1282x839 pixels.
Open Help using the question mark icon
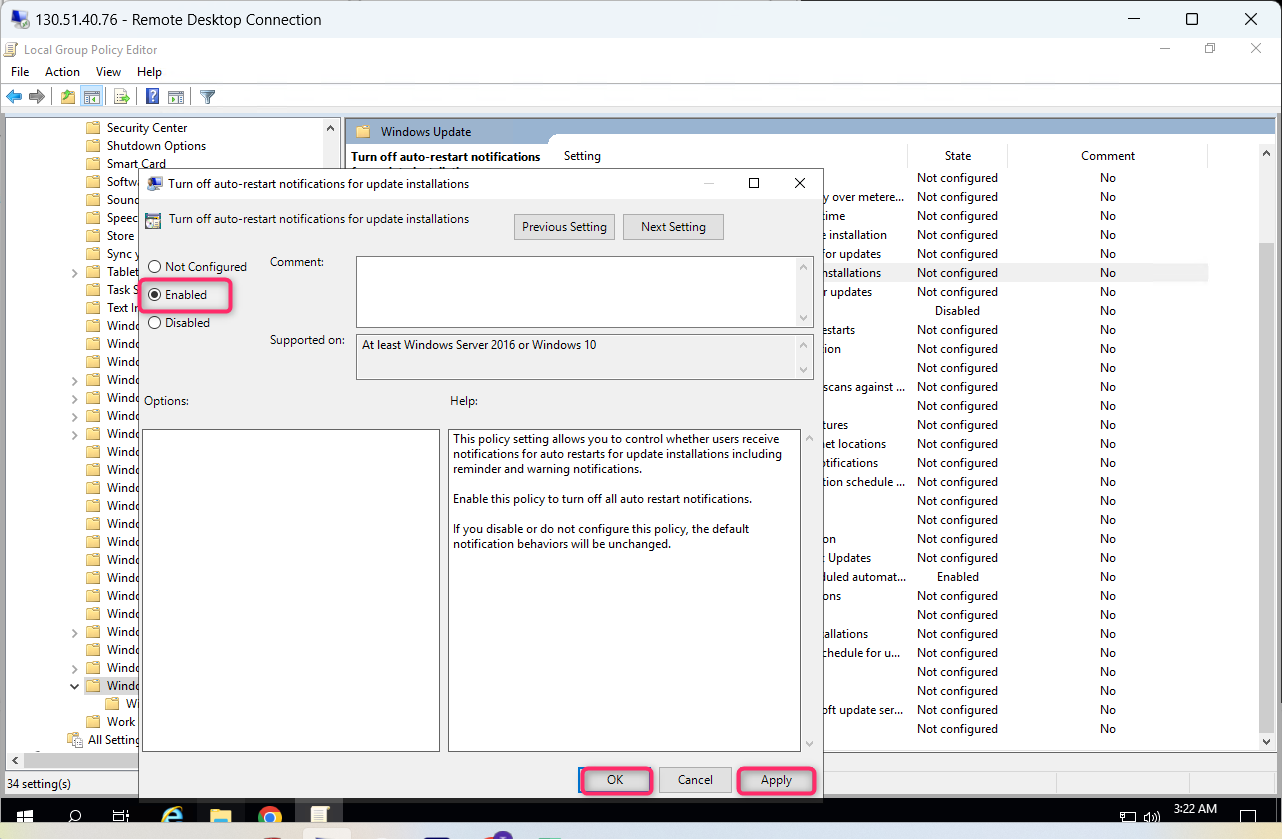click(x=151, y=96)
